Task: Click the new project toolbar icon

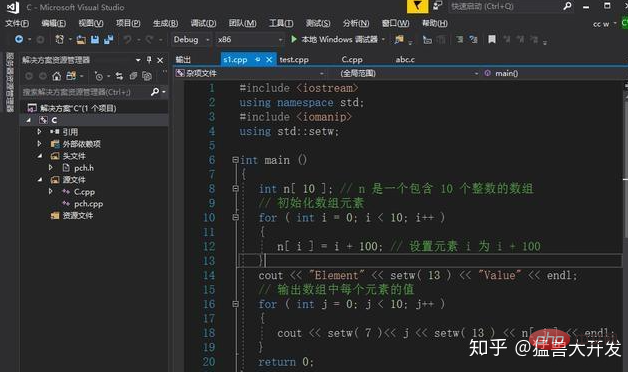Action: (60, 39)
